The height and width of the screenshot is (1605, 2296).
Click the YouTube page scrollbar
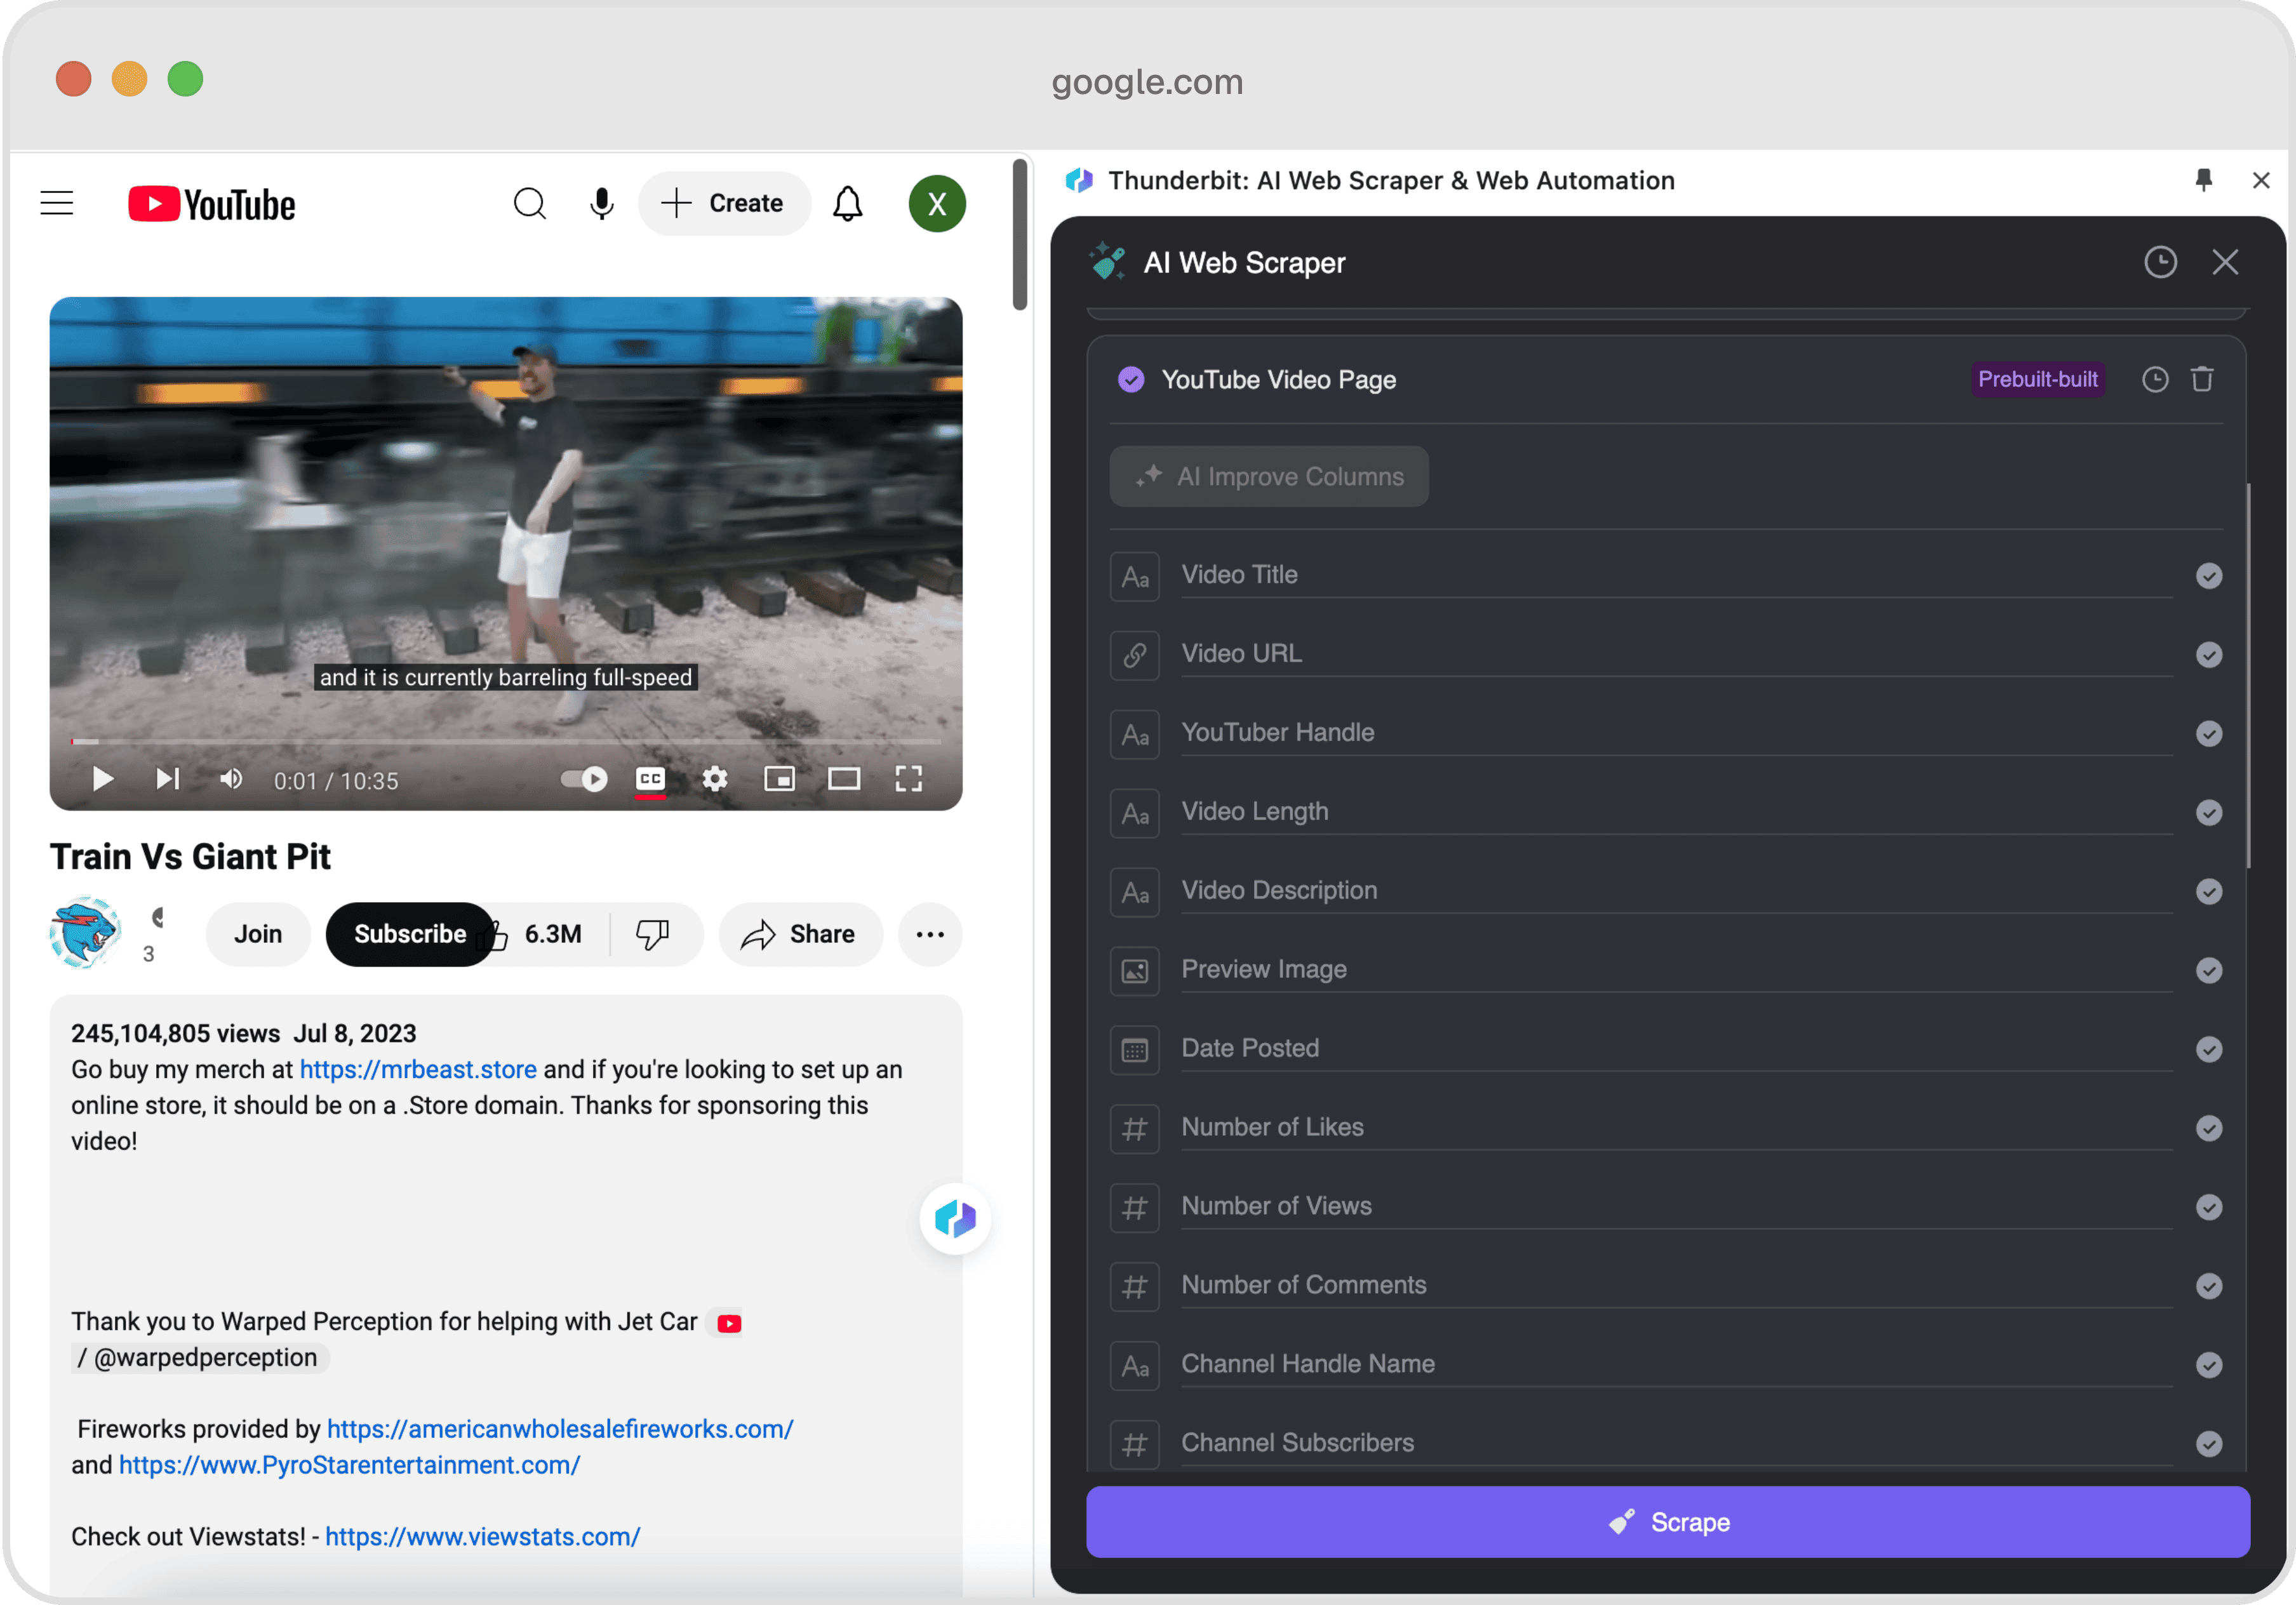click(x=1020, y=235)
